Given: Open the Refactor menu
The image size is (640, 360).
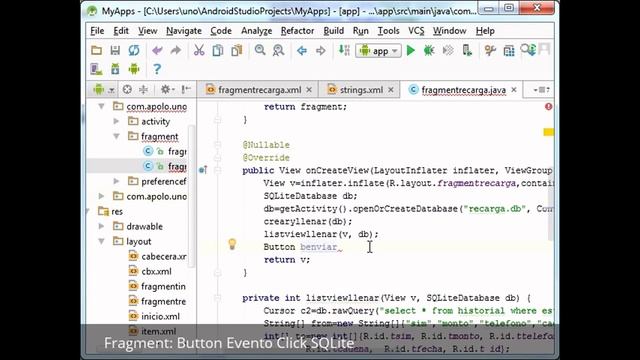Looking at the screenshot, I should [297, 31].
